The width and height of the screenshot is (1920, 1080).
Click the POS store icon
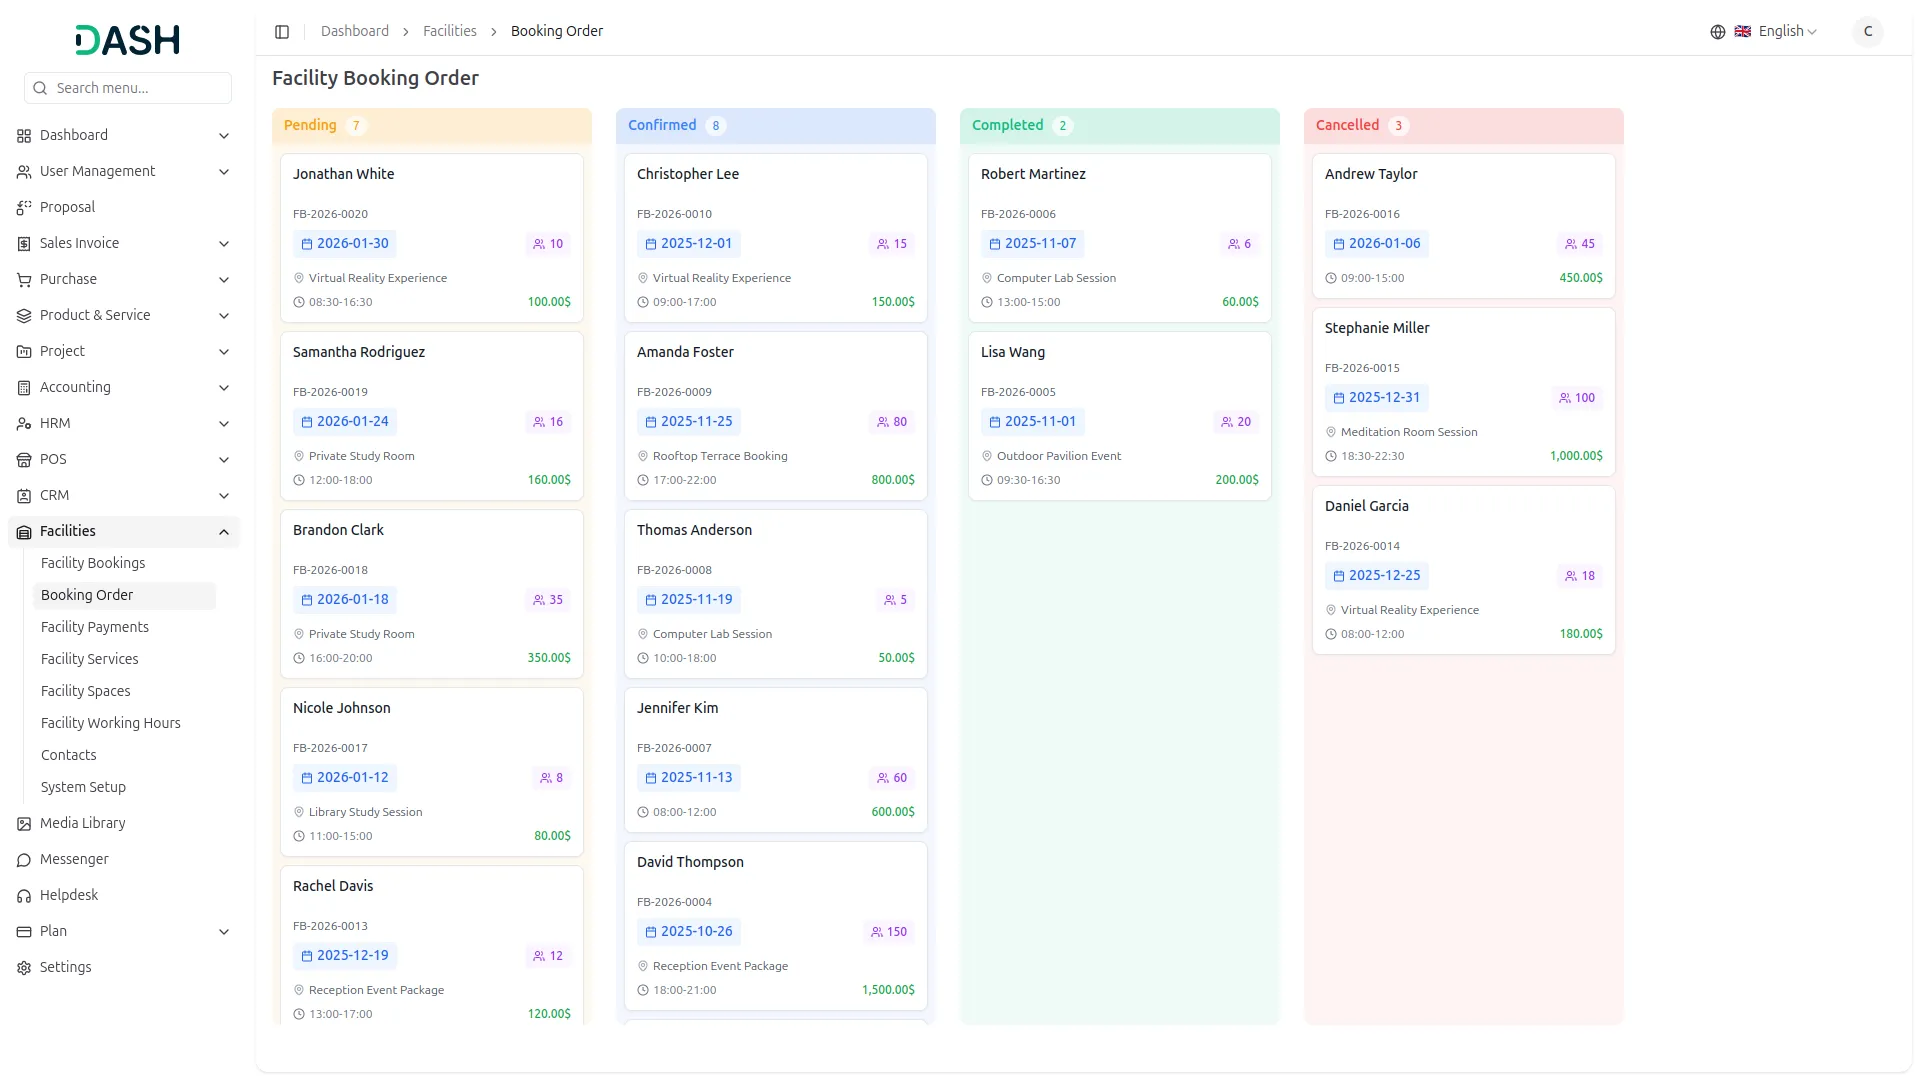(24, 460)
